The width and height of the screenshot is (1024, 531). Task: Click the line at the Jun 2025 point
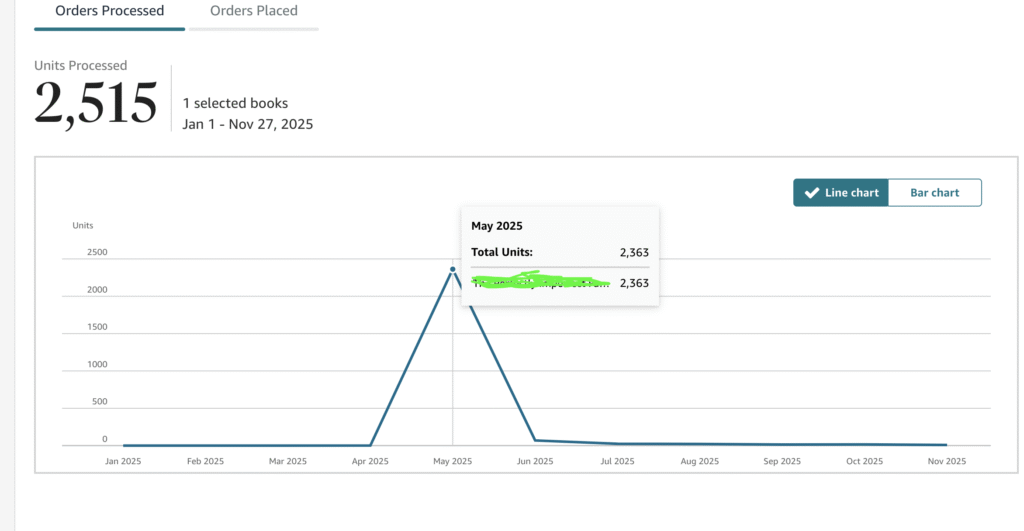point(535,440)
